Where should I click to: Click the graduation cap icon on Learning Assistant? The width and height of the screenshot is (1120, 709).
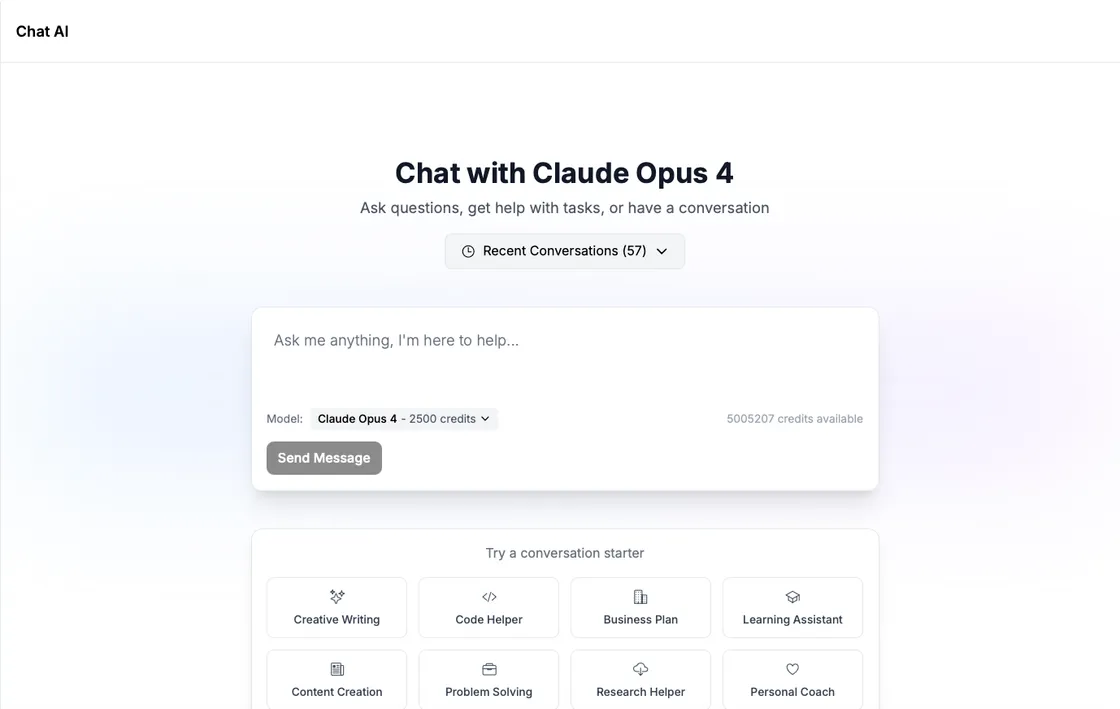pos(792,596)
